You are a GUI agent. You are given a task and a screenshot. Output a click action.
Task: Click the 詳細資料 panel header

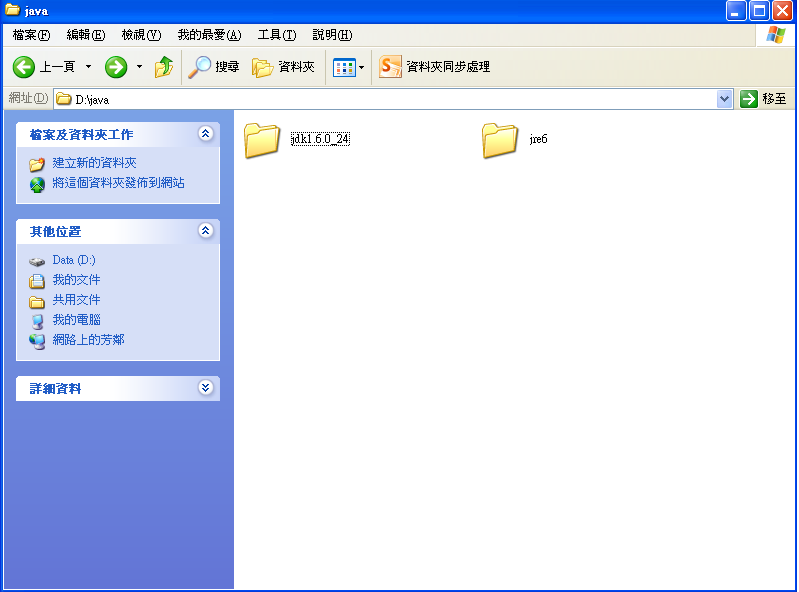click(x=118, y=388)
